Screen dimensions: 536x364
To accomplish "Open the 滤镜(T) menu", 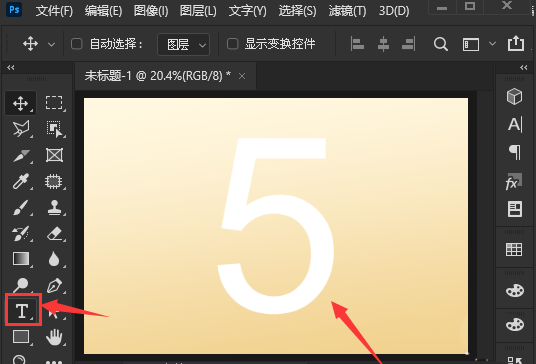I will (347, 11).
